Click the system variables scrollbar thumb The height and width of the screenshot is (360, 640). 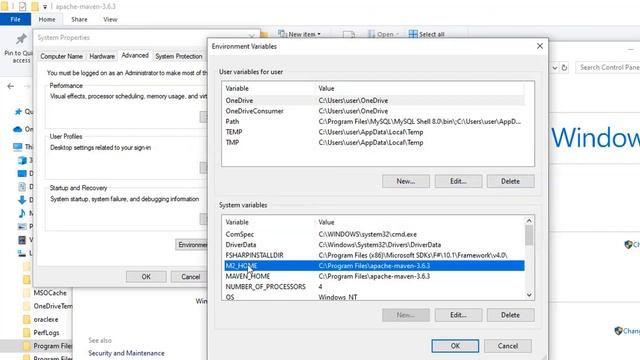pos(529,236)
